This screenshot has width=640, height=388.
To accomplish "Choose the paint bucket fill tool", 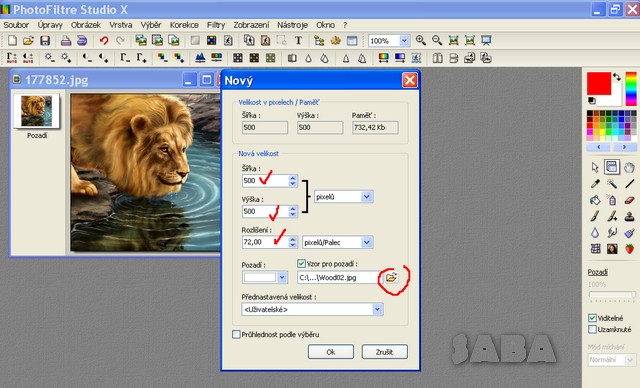I will tap(595, 200).
